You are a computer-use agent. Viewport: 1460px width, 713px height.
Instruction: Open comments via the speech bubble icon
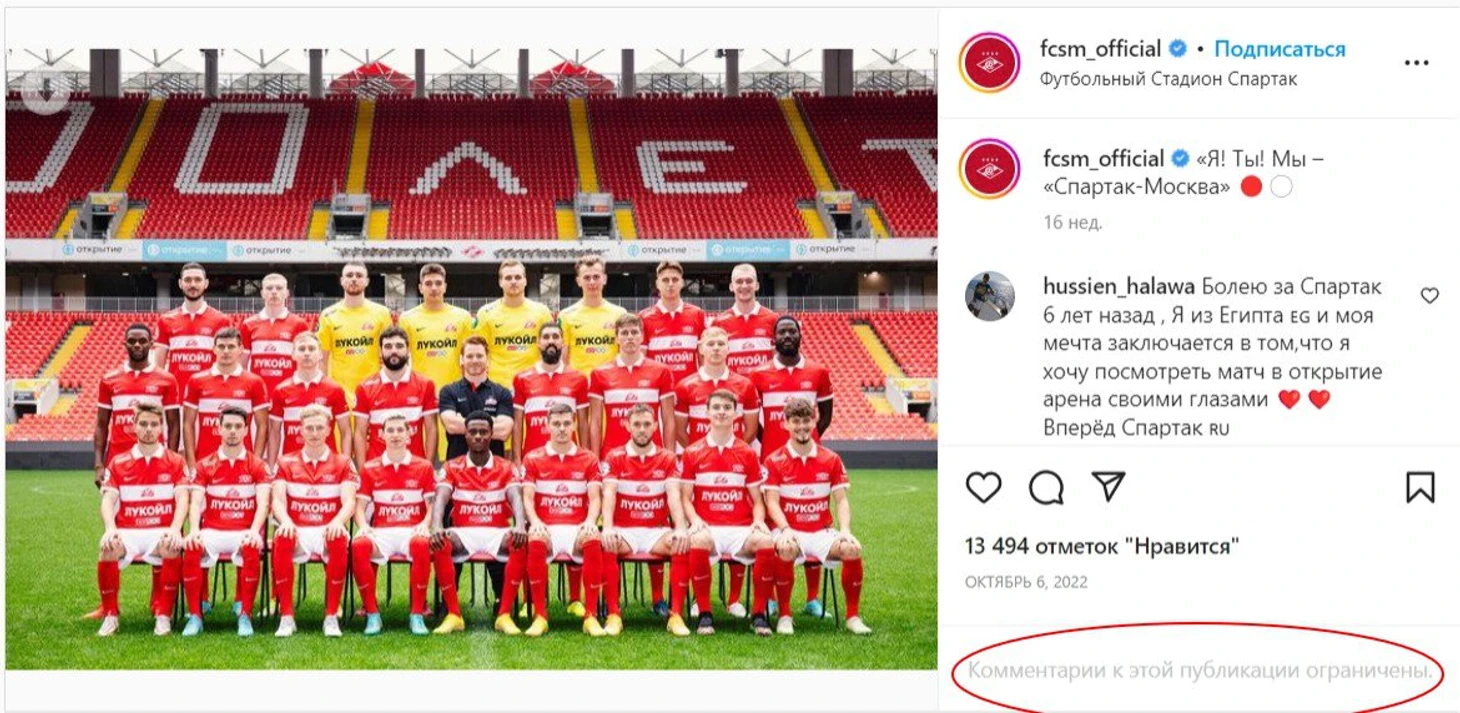1046,487
